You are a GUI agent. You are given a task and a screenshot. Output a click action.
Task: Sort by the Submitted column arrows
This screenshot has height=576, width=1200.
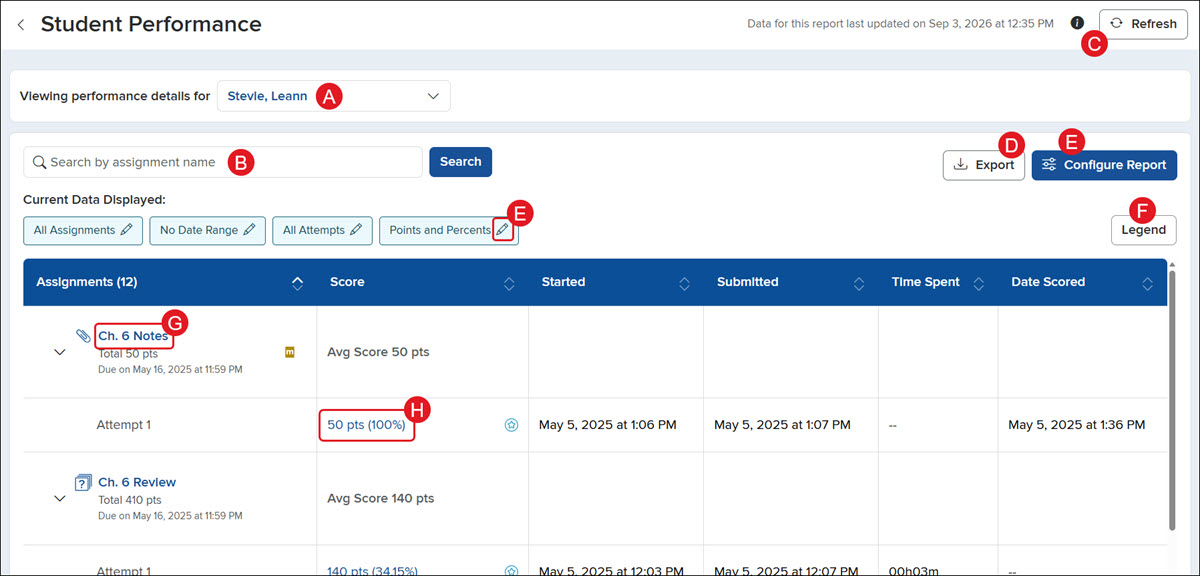(859, 283)
